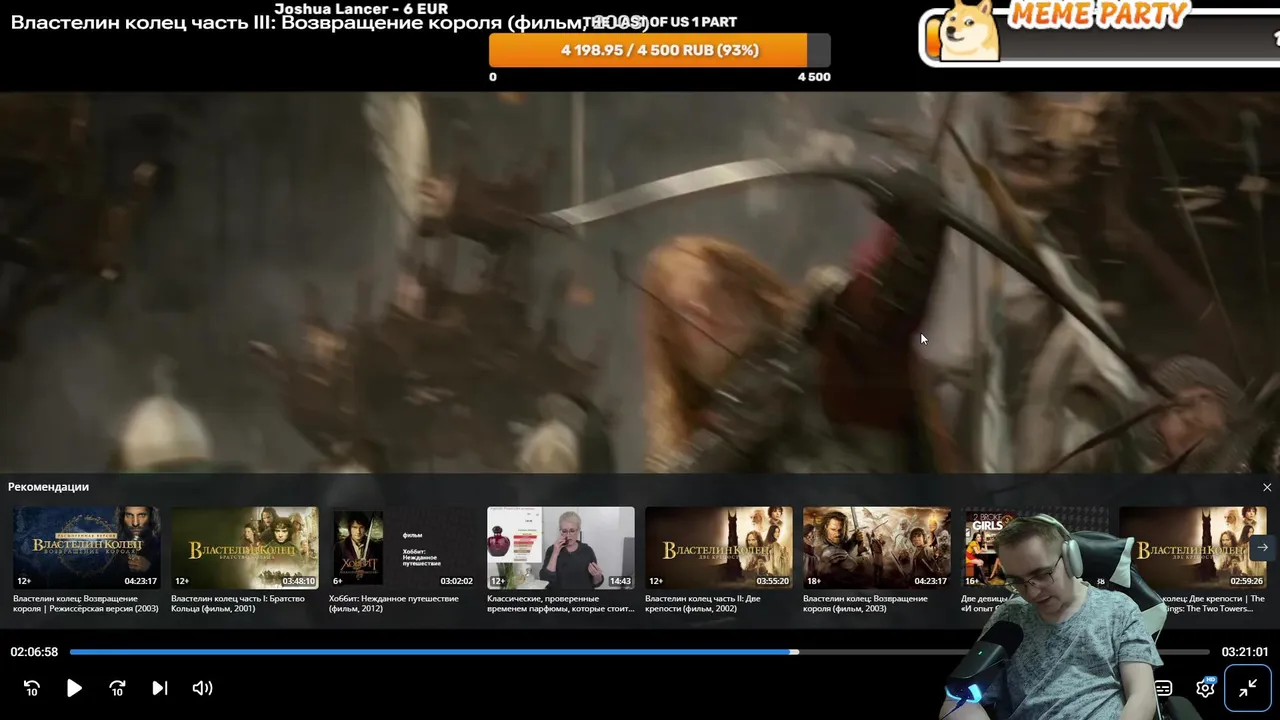Viewport: 1280px width, 720px height.
Task: Click the Рекомендации heading
Action: [48, 487]
